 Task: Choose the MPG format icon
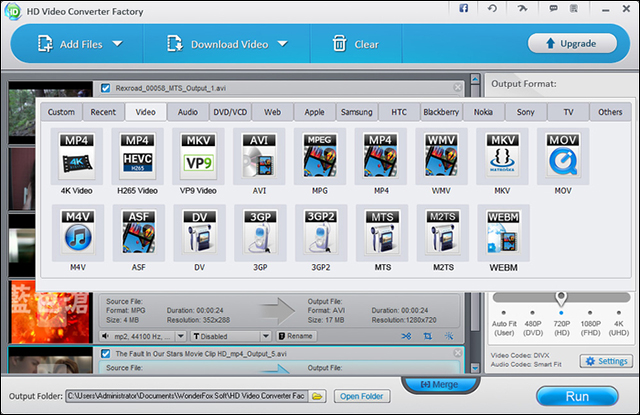tap(320, 156)
